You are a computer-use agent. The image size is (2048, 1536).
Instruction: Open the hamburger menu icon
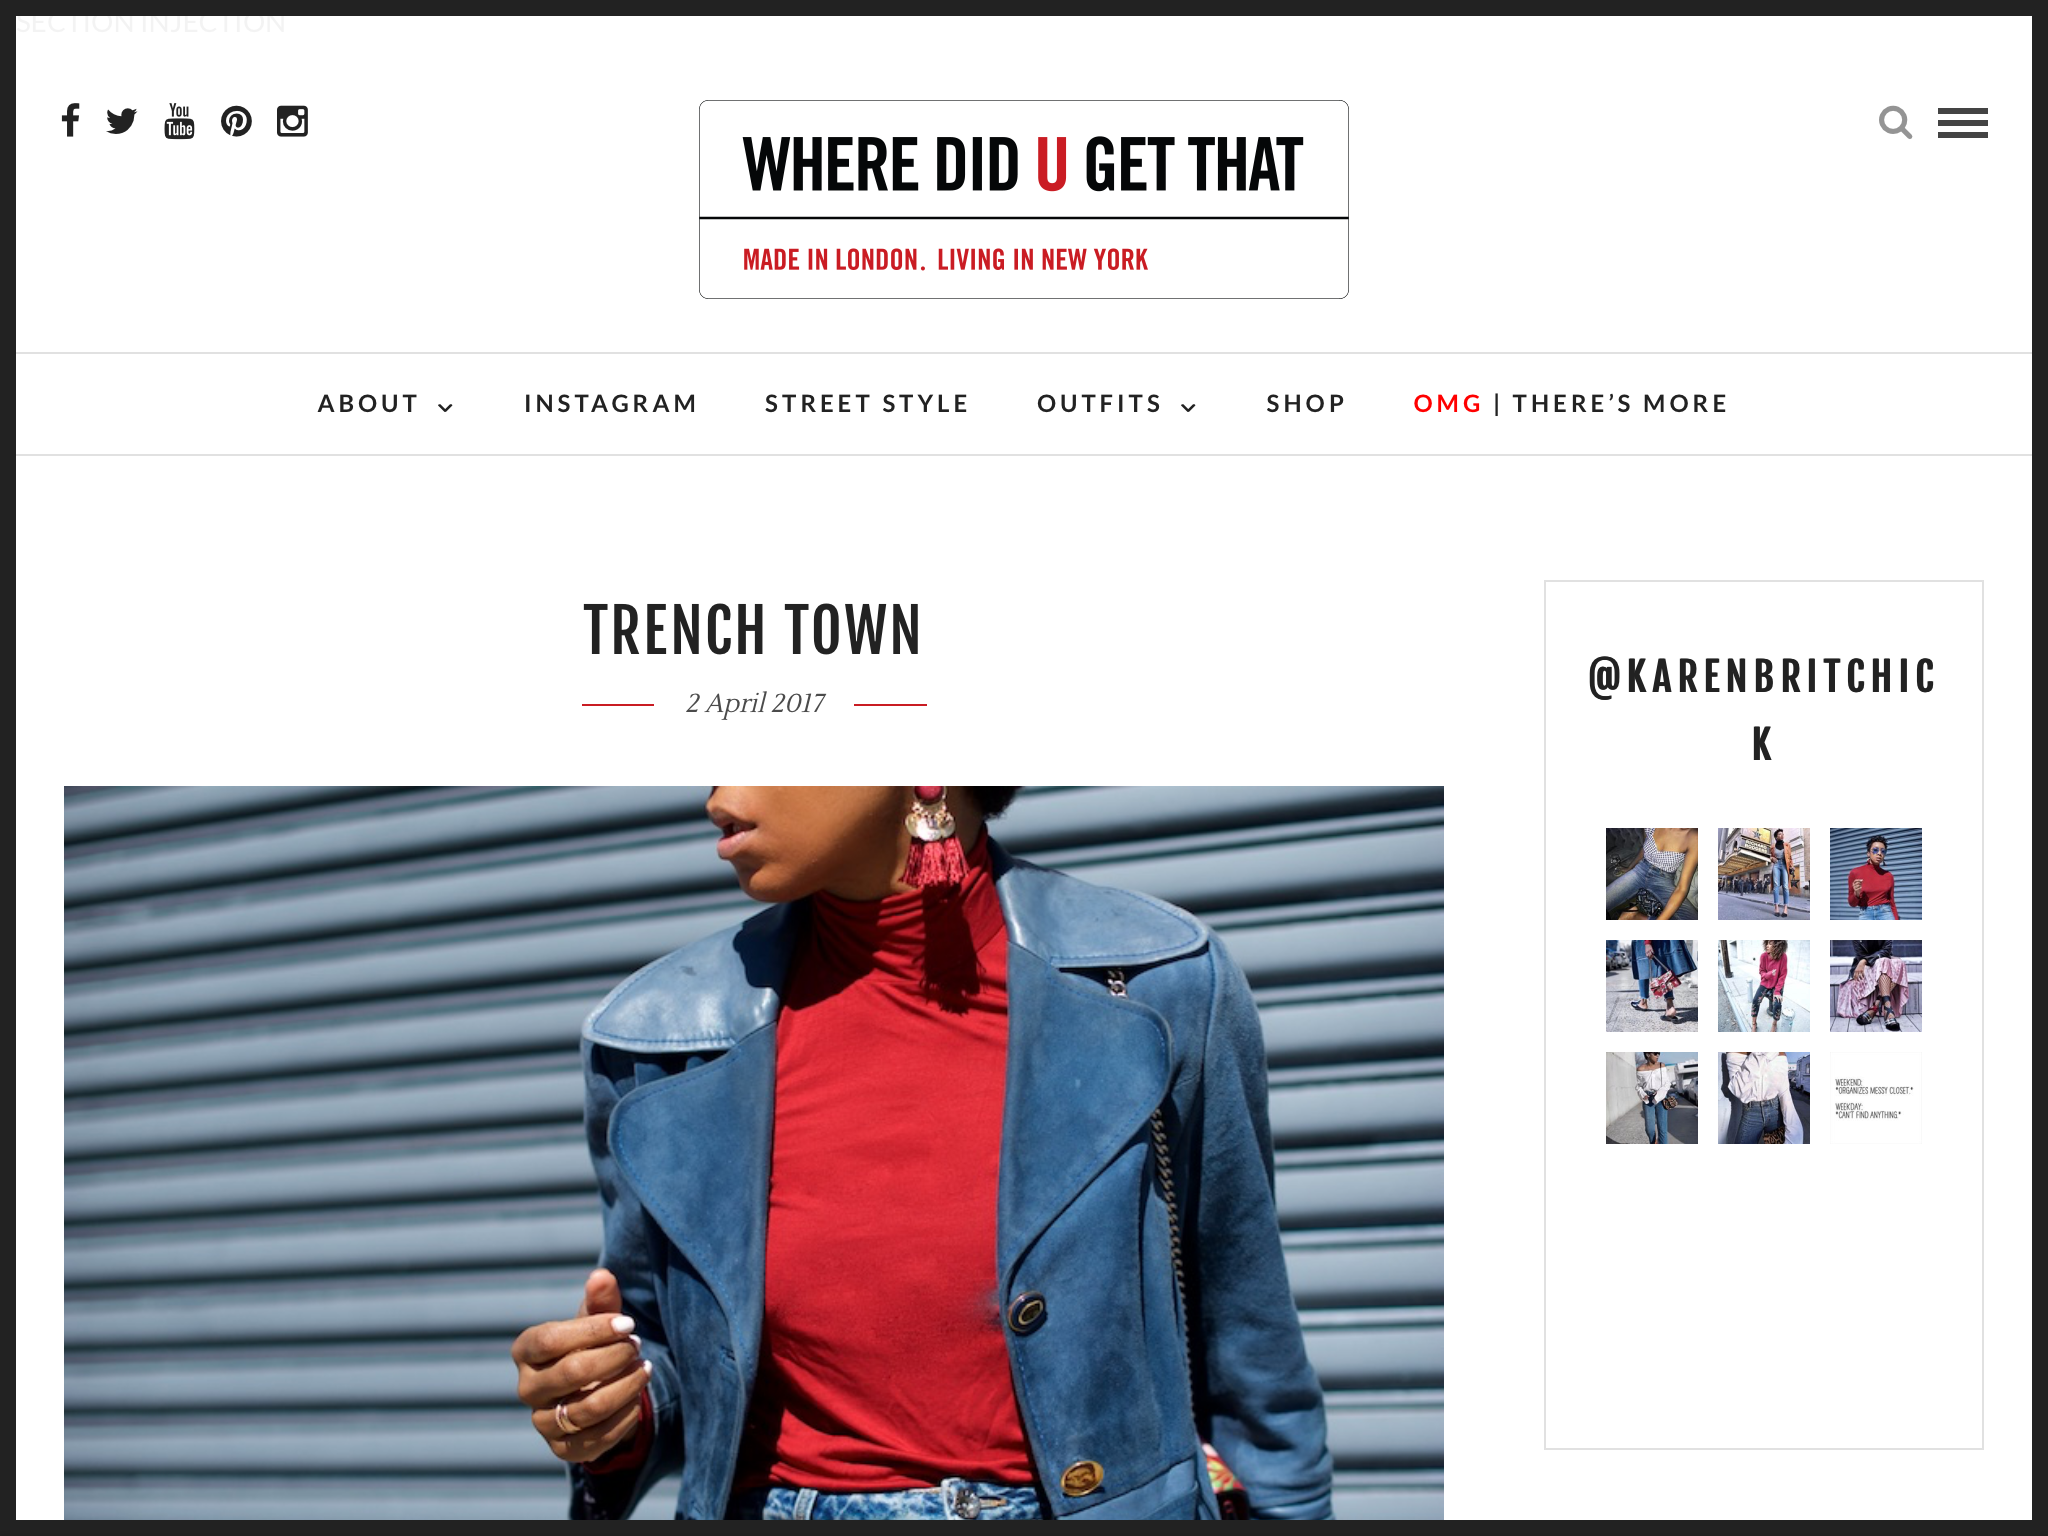pyautogui.click(x=1962, y=123)
